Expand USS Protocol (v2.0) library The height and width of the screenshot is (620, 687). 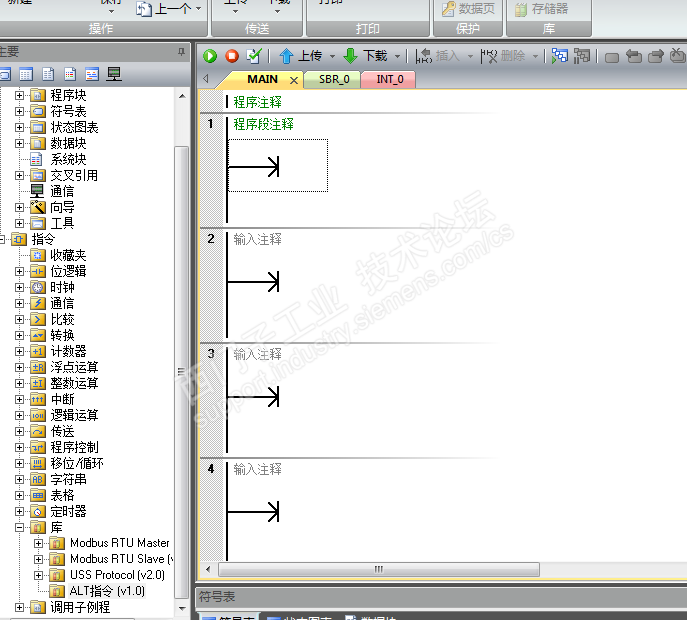[39, 575]
